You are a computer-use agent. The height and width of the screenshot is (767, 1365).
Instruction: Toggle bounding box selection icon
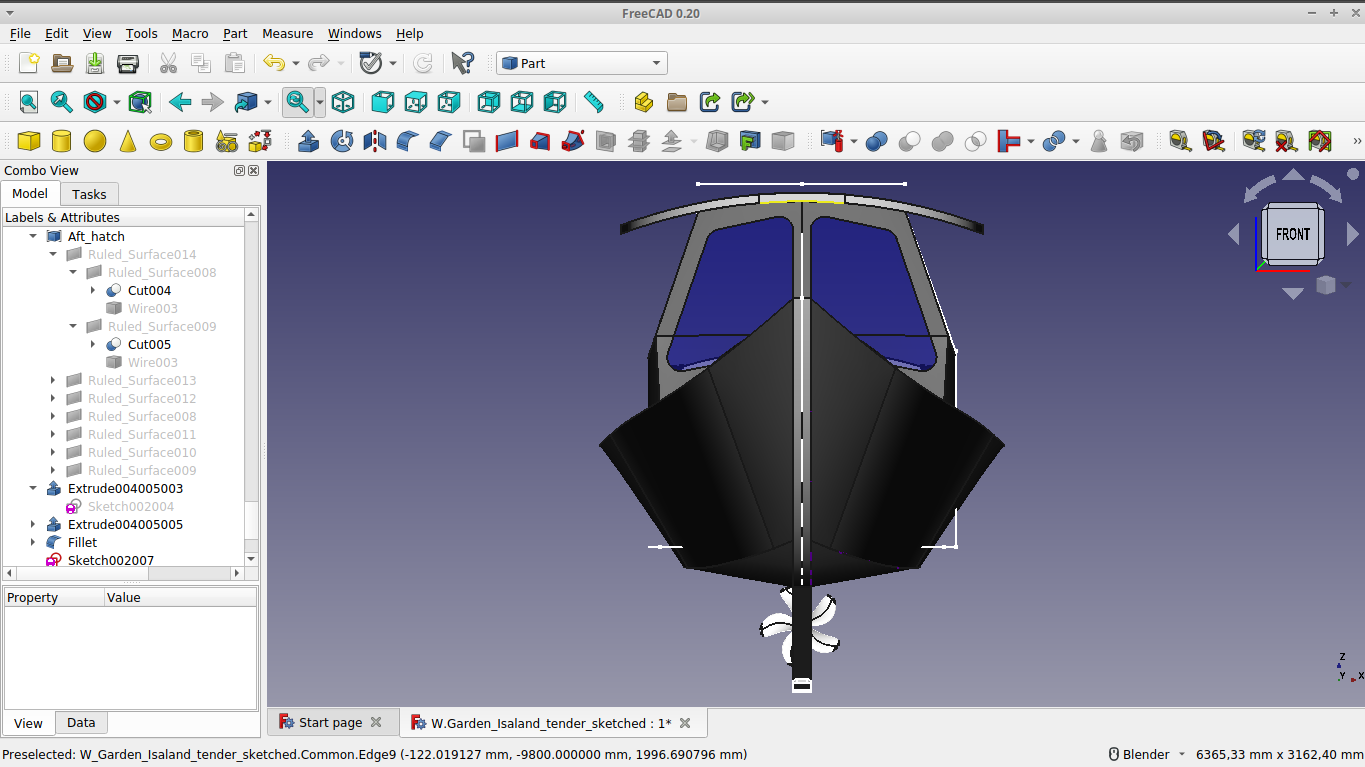[x=140, y=102]
